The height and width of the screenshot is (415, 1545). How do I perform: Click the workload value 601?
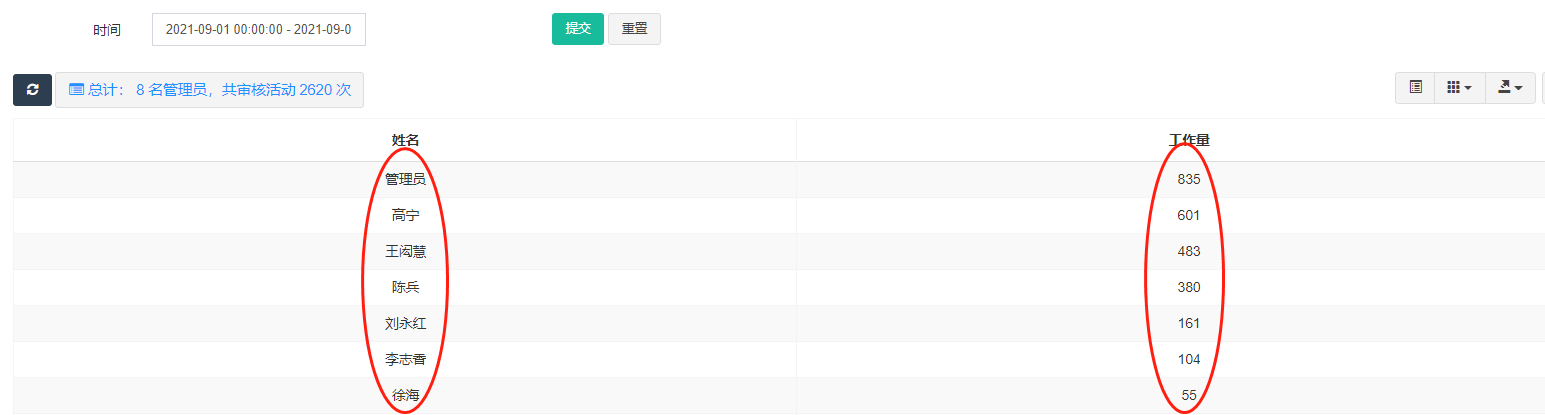point(1189,215)
